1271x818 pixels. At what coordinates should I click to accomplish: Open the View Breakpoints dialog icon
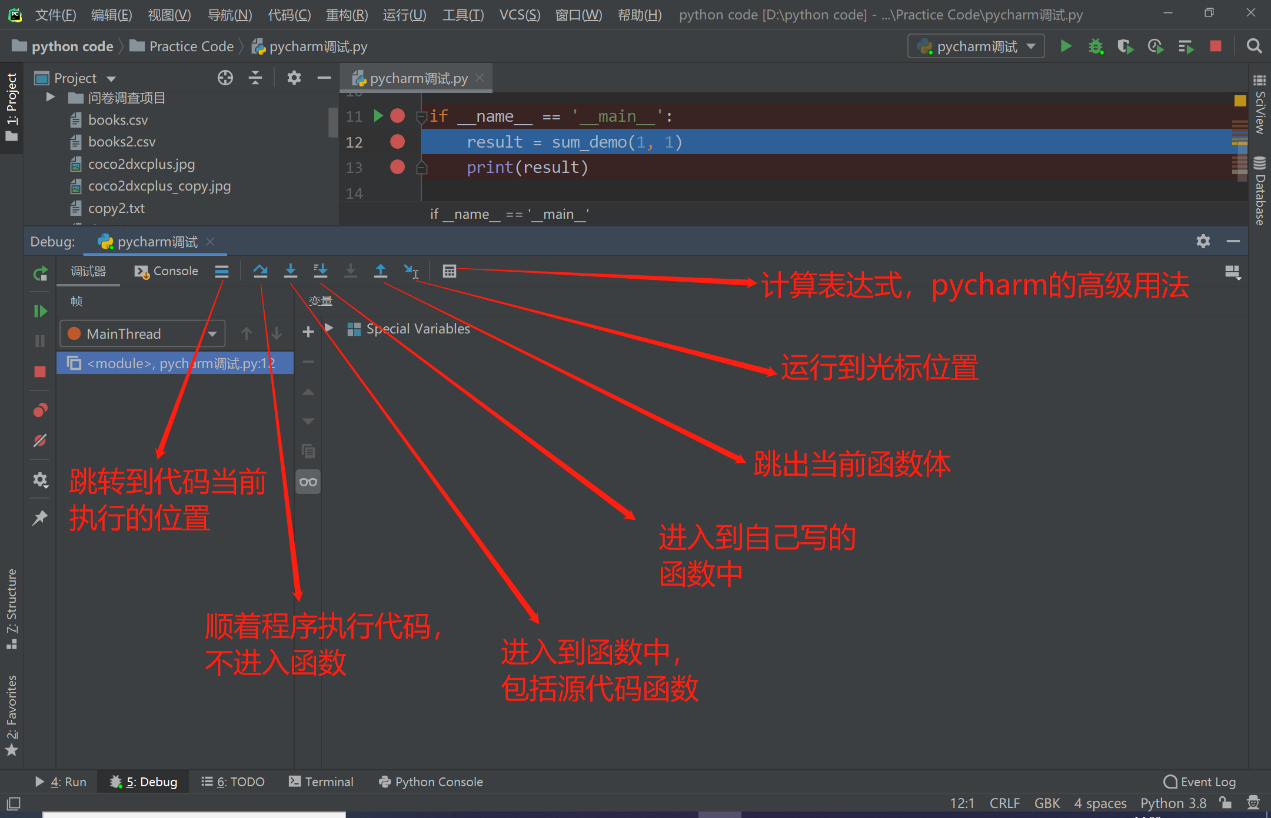click(40, 410)
